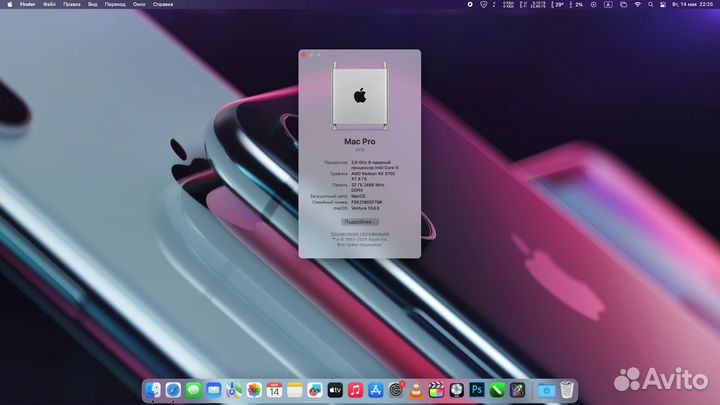Close the About This Mac window
The image size is (720, 405).
304,55
